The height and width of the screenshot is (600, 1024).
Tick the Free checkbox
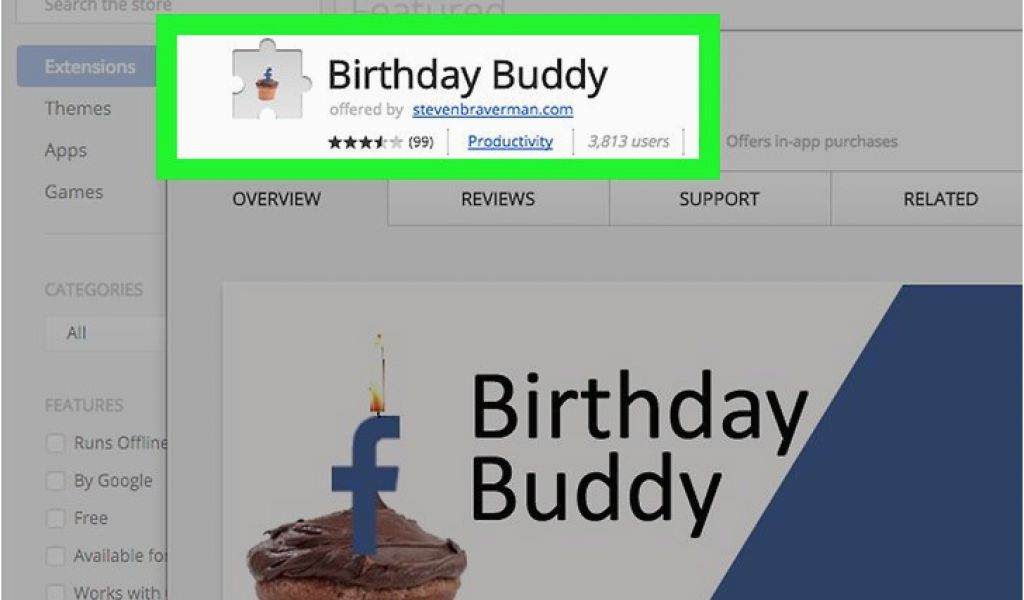(x=56, y=519)
